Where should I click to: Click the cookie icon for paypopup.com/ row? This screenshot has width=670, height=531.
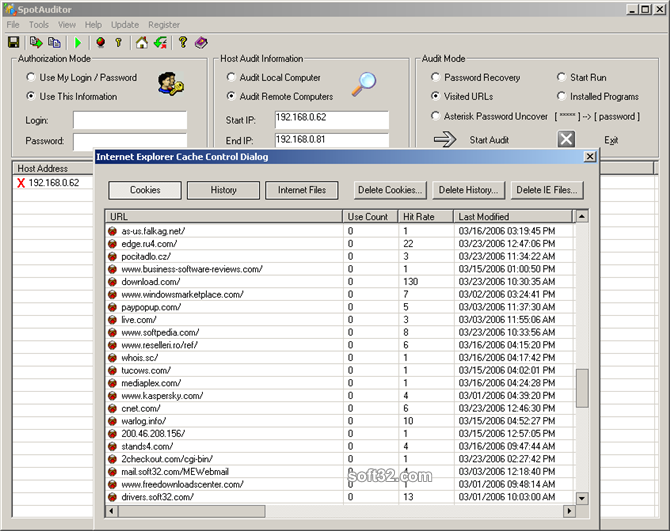coord(112,307)
